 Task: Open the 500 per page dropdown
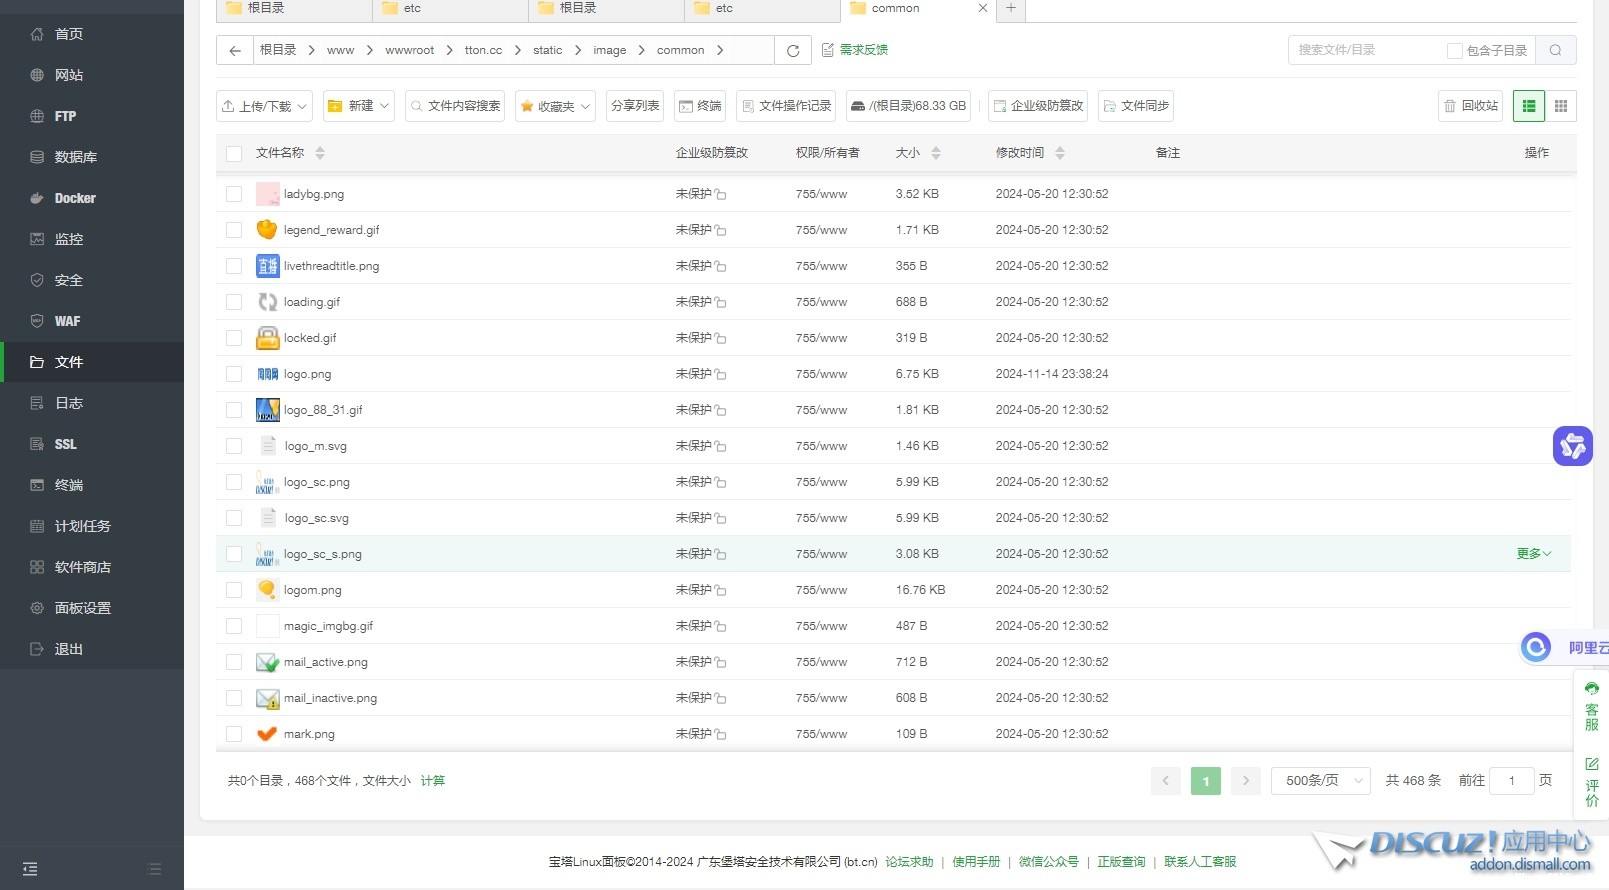pyautogui.click(x=1321, y=781)
